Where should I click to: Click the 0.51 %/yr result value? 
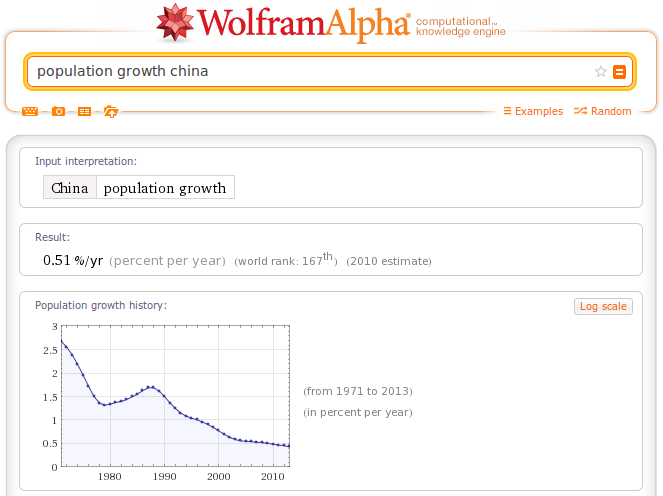73,260
